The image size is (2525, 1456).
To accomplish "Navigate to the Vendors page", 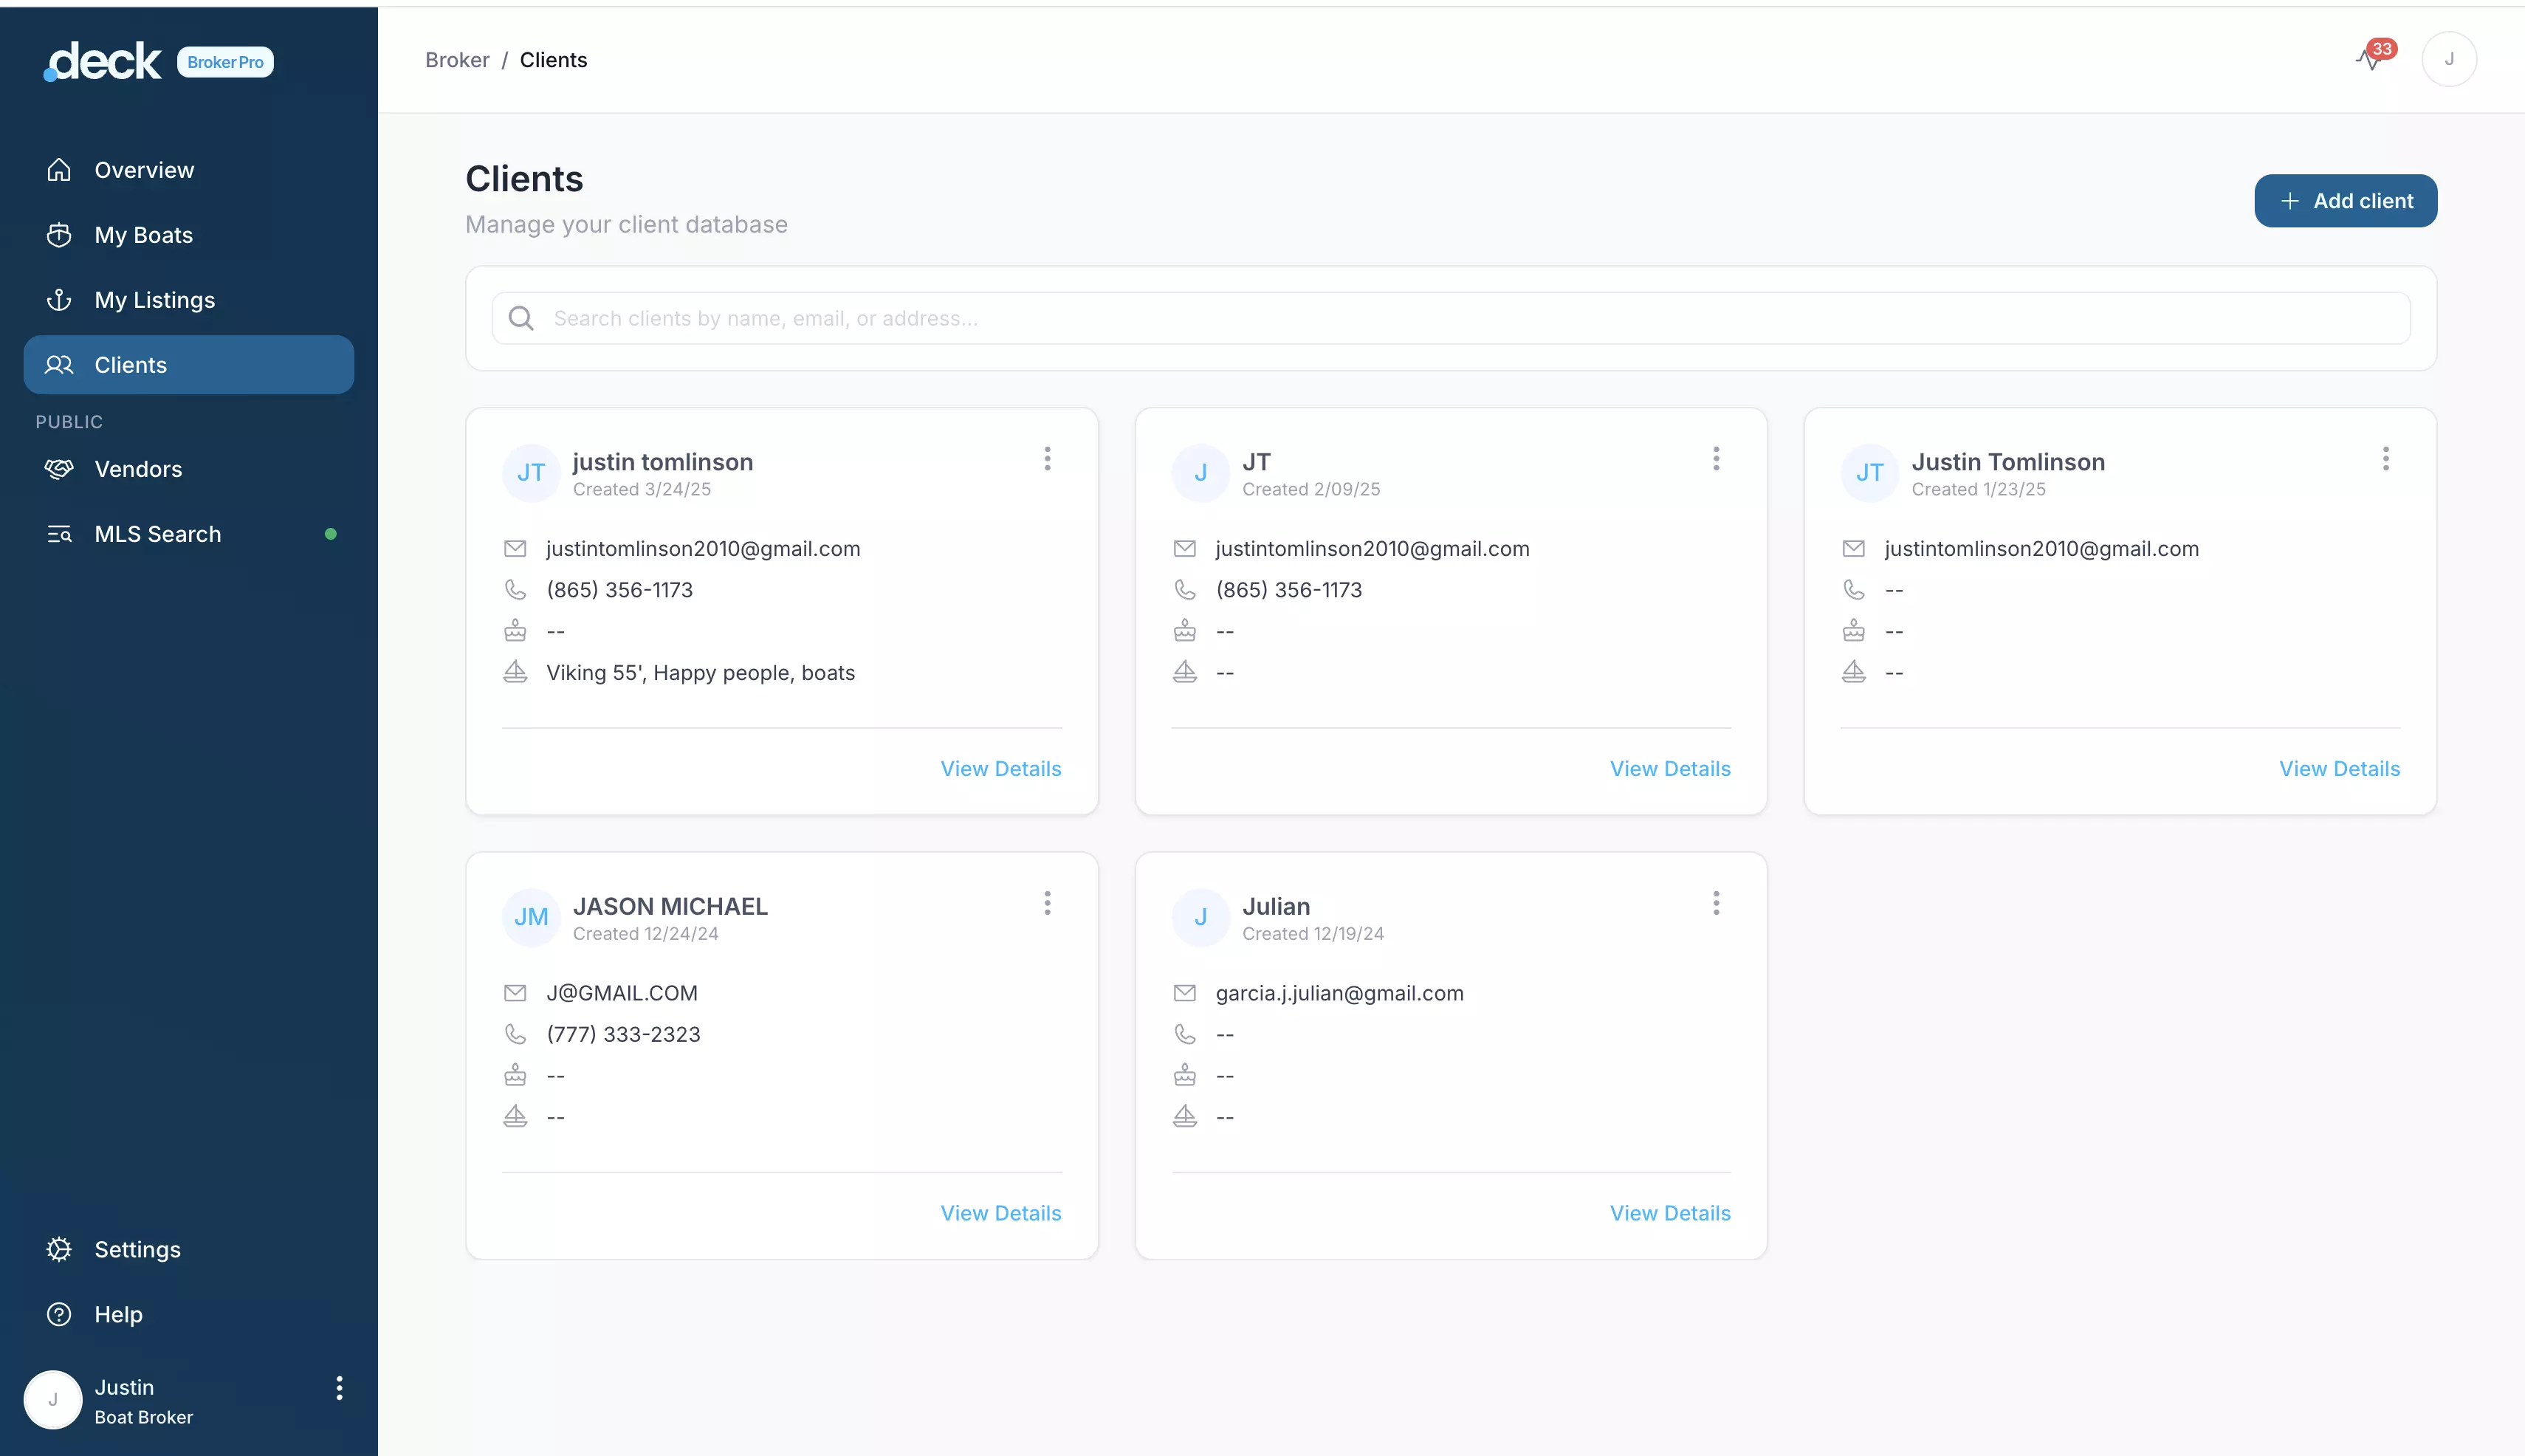I will pos(138,469).
